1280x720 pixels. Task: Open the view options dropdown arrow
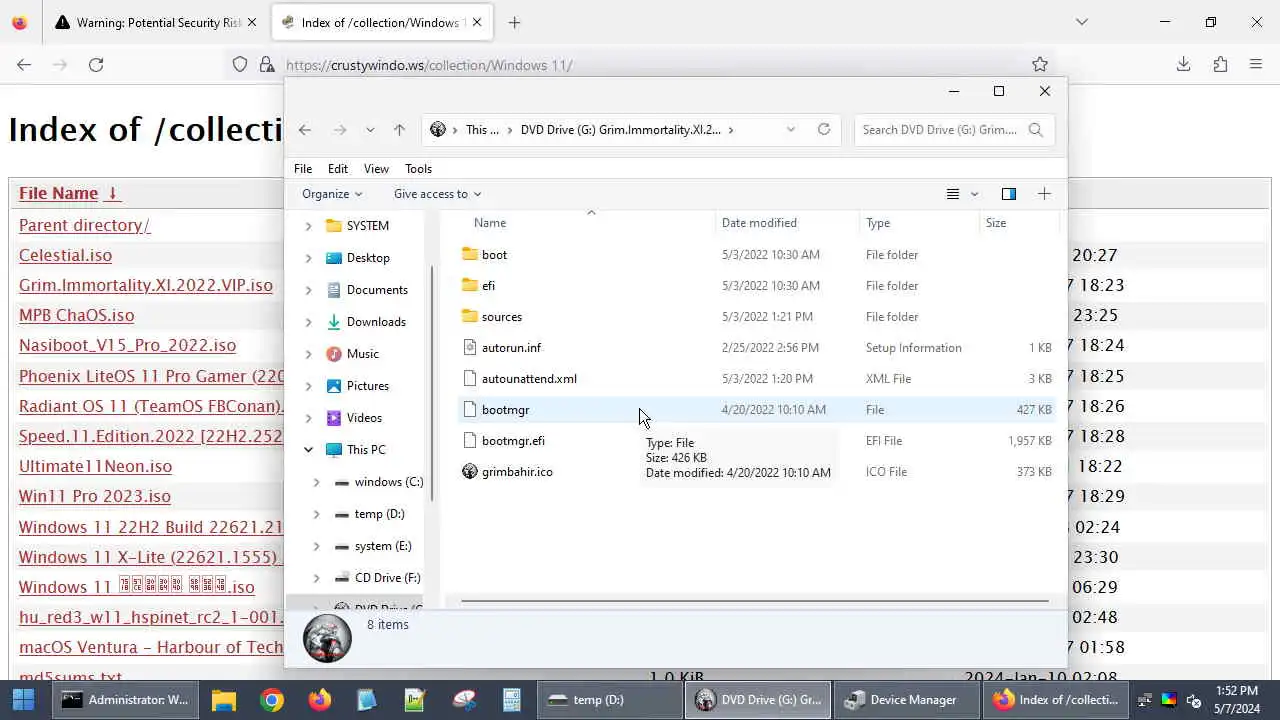[975, 194]
